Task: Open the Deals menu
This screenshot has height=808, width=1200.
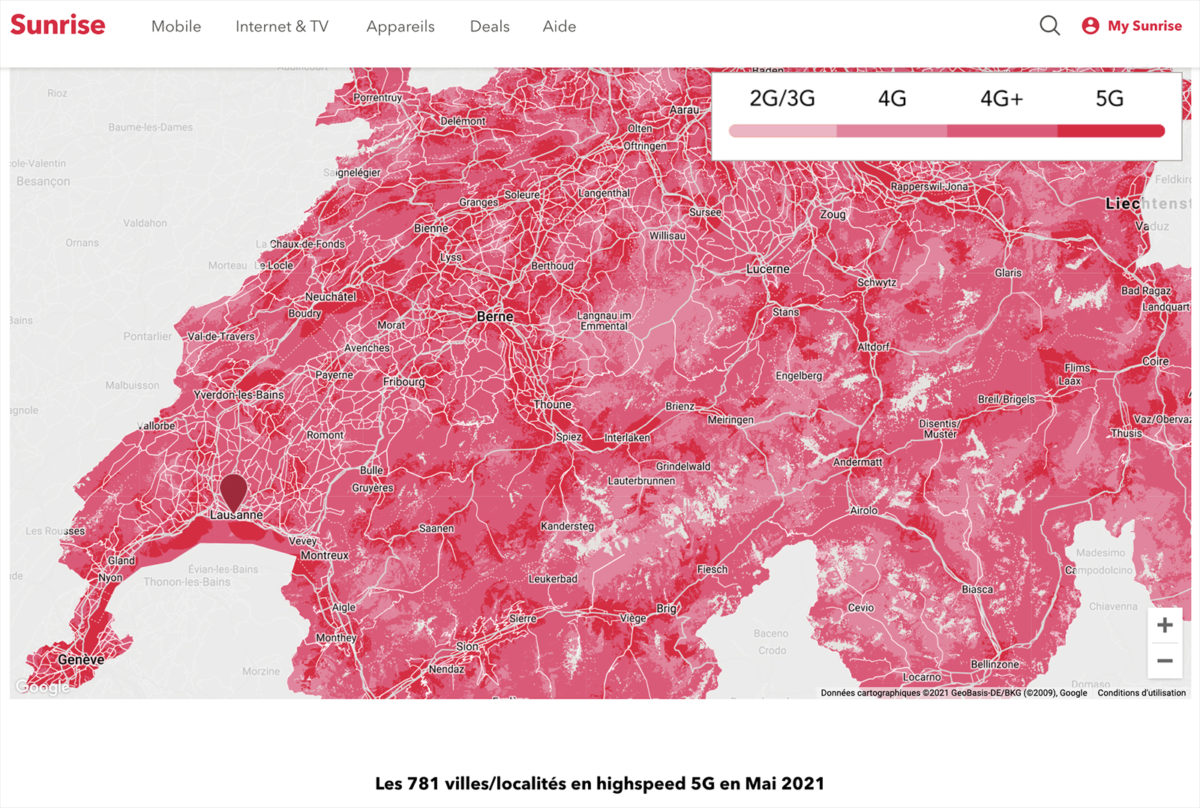Action: click(489, 26)
